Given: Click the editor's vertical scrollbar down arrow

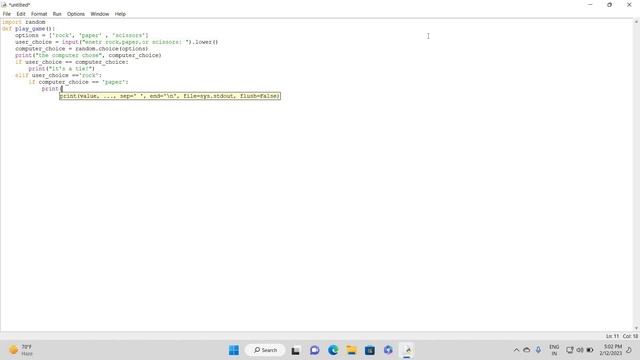Looking at the screenshot, I should 636,328.
